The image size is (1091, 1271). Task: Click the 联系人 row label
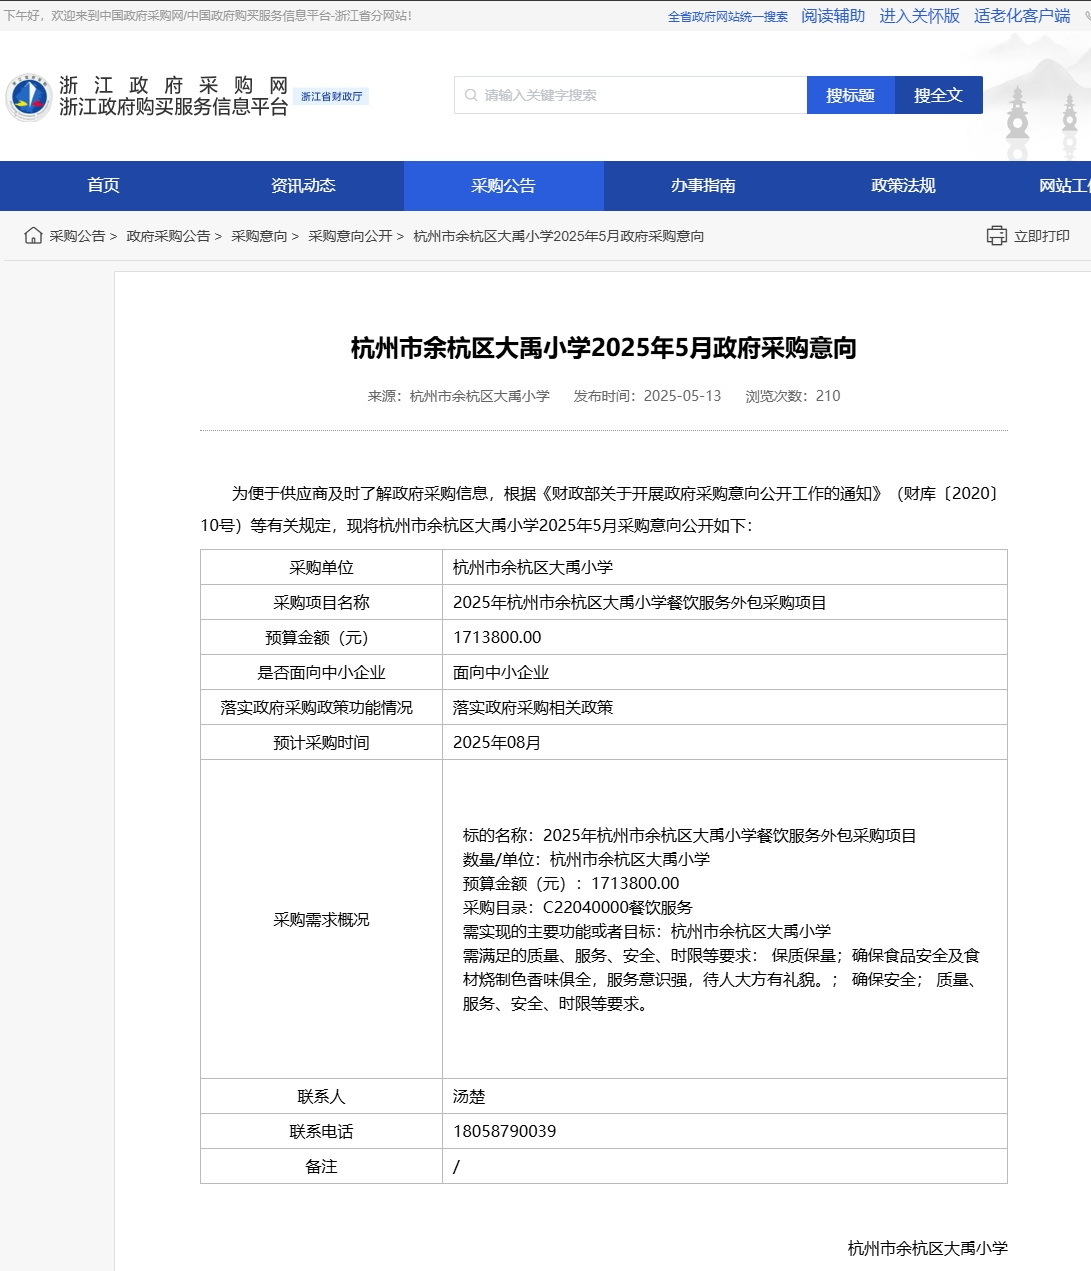[321, 1096]
